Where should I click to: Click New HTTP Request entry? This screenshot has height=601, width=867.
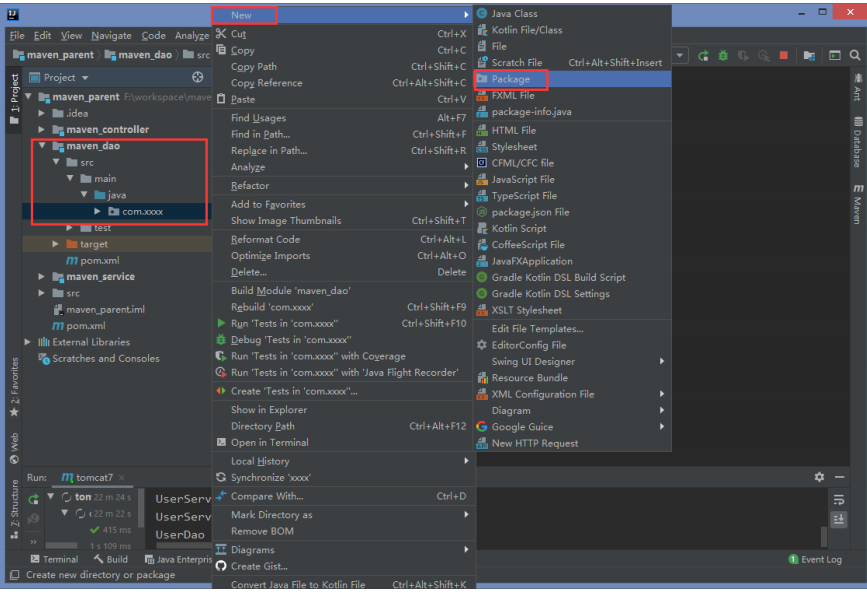tap(573, 443)
